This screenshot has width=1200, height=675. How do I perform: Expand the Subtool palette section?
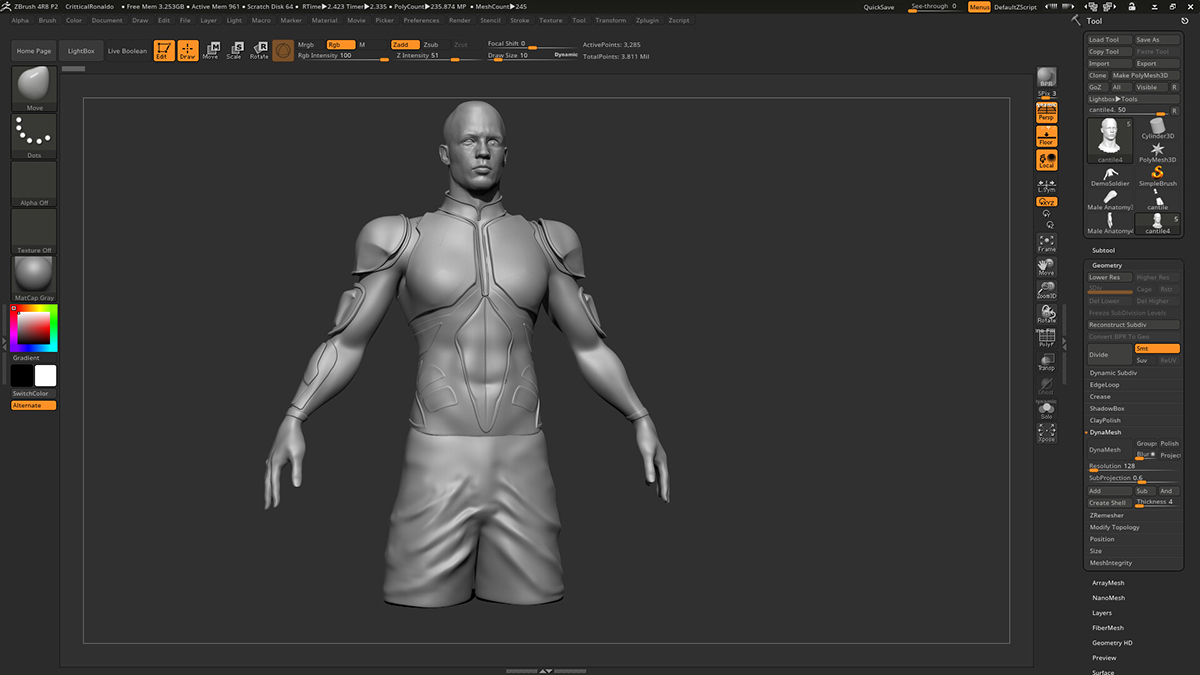[1103, 250]
